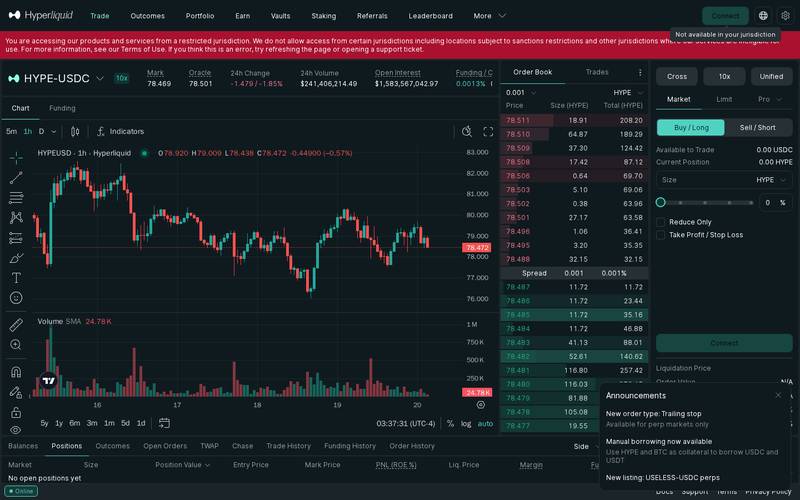Viewport: 800px width, 500px height.
Task: Click the Cross margin mode button
Action: pyautogui.click(x=677, y=77)
